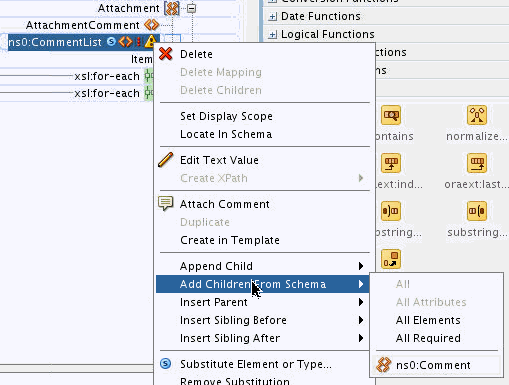The height and width of the screenshot is (385, 509).
Task: Select the oraext:last function icon
Action: pyautogui.click(x=477, y=163)
